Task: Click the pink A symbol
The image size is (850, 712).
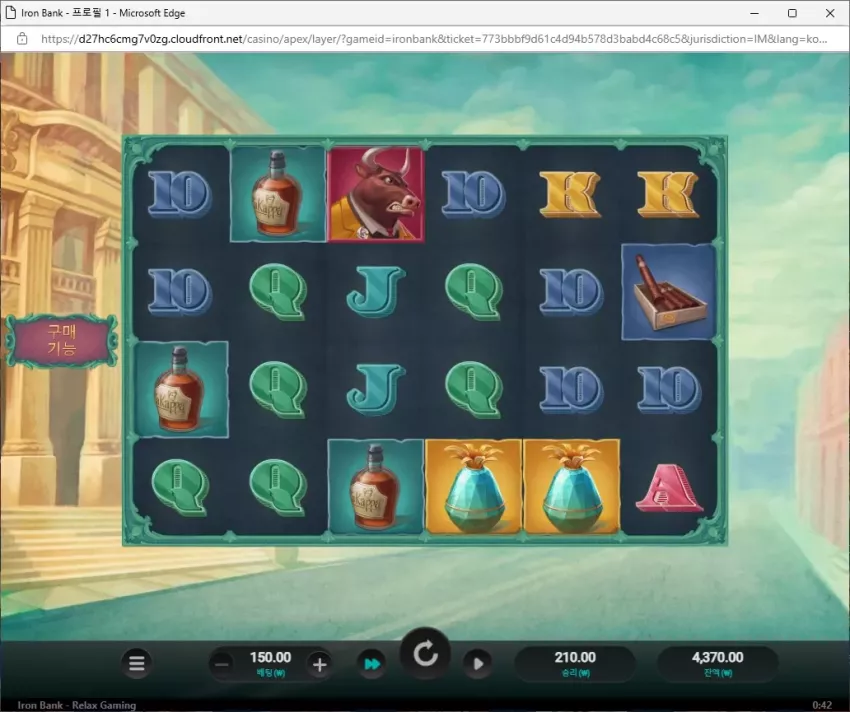Action: click(668, 488)
